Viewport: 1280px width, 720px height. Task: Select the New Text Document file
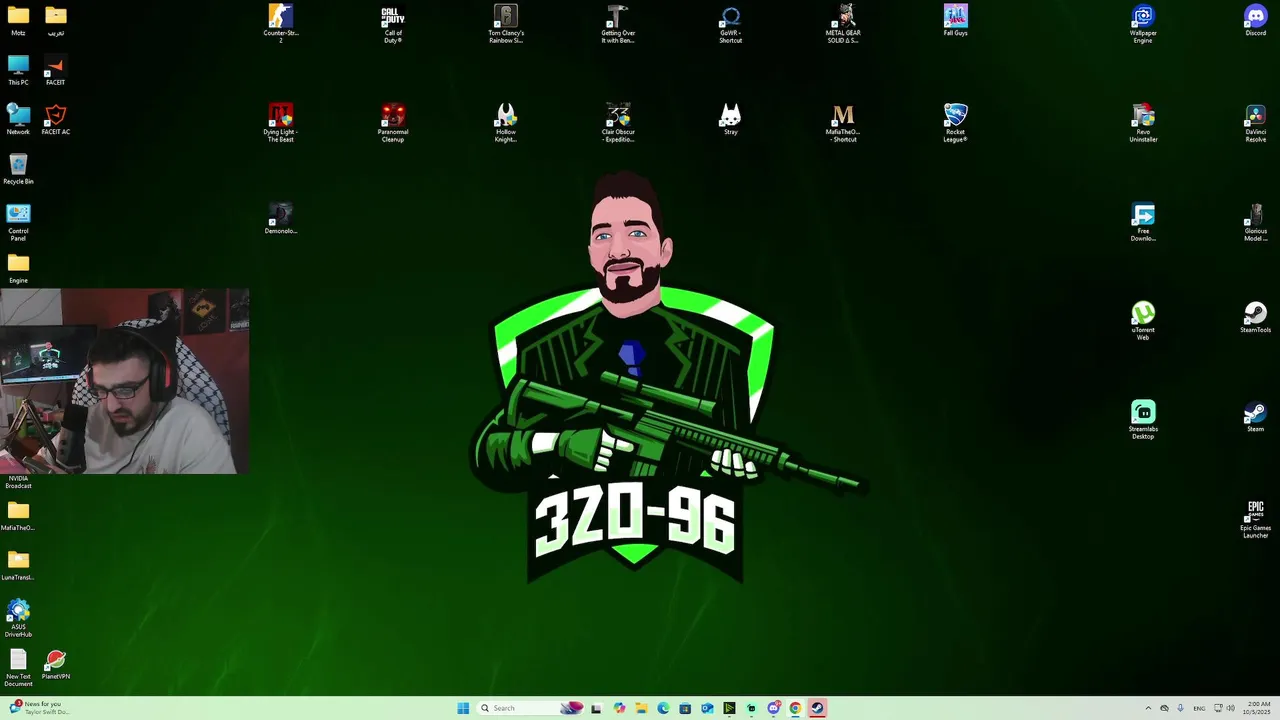(x=18, y=667)
